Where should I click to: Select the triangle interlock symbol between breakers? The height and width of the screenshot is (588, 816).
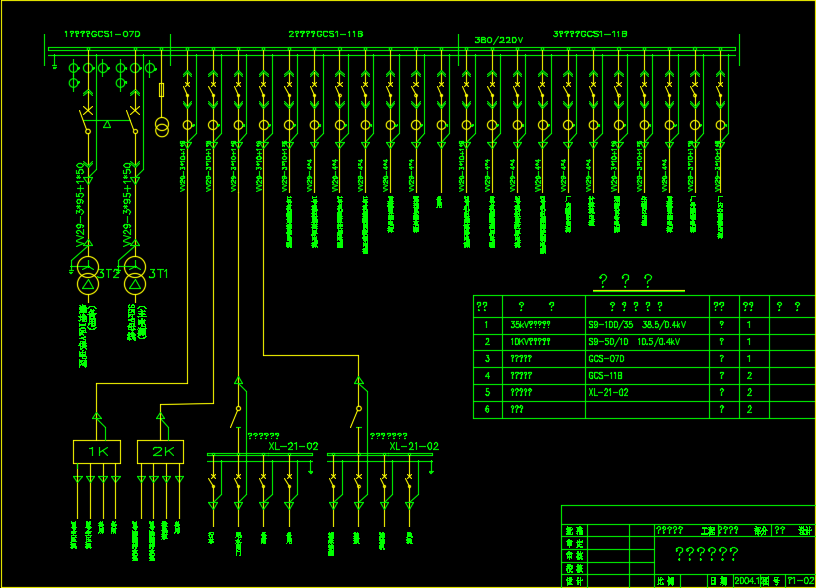[x=108, y=128]
